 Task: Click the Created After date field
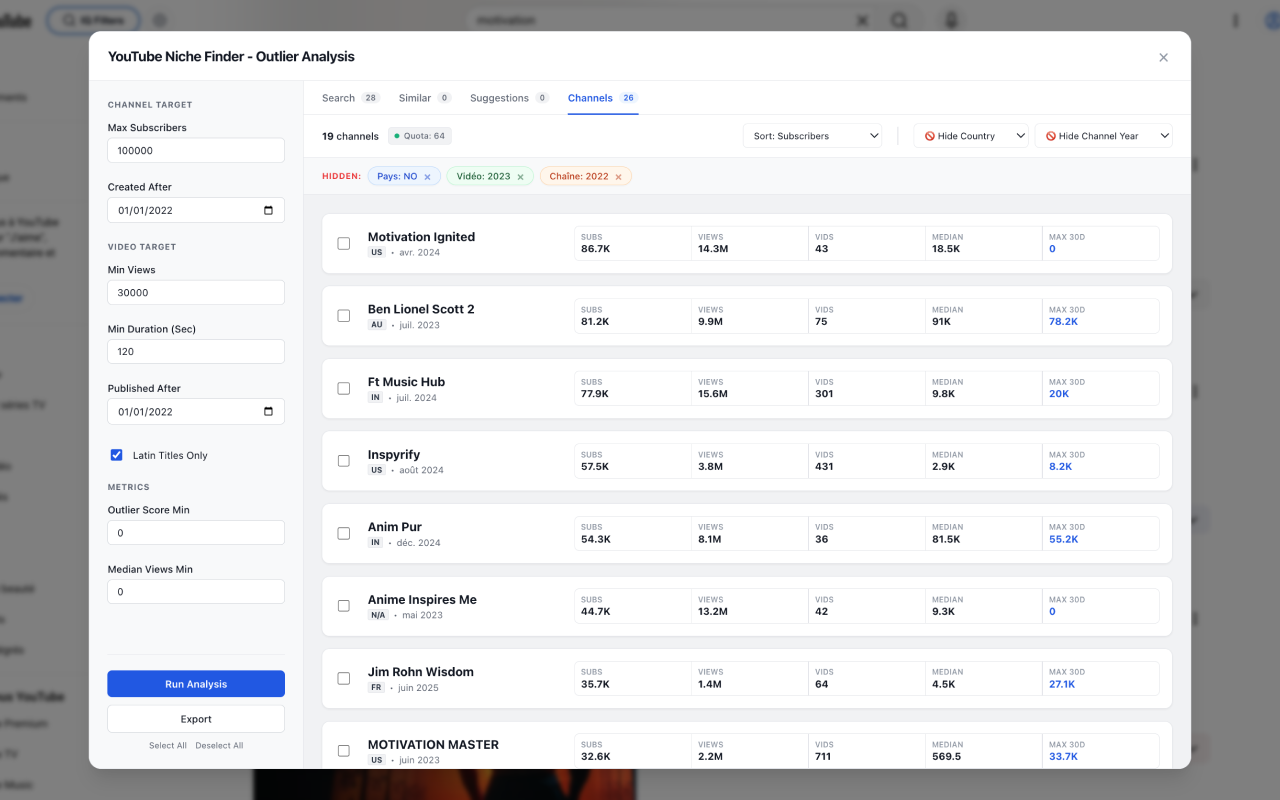coord(196,210)
